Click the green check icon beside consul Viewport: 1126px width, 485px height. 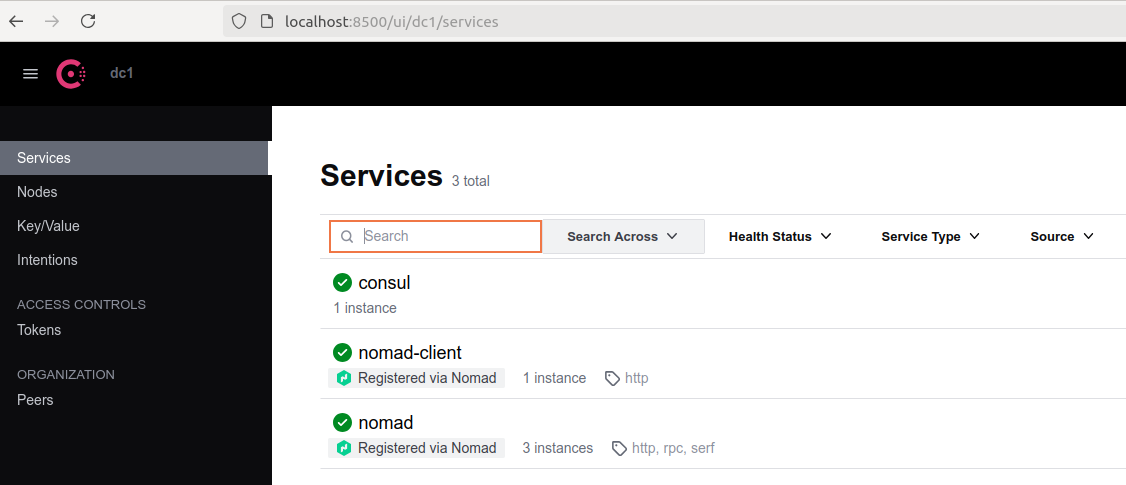(343, 283)
